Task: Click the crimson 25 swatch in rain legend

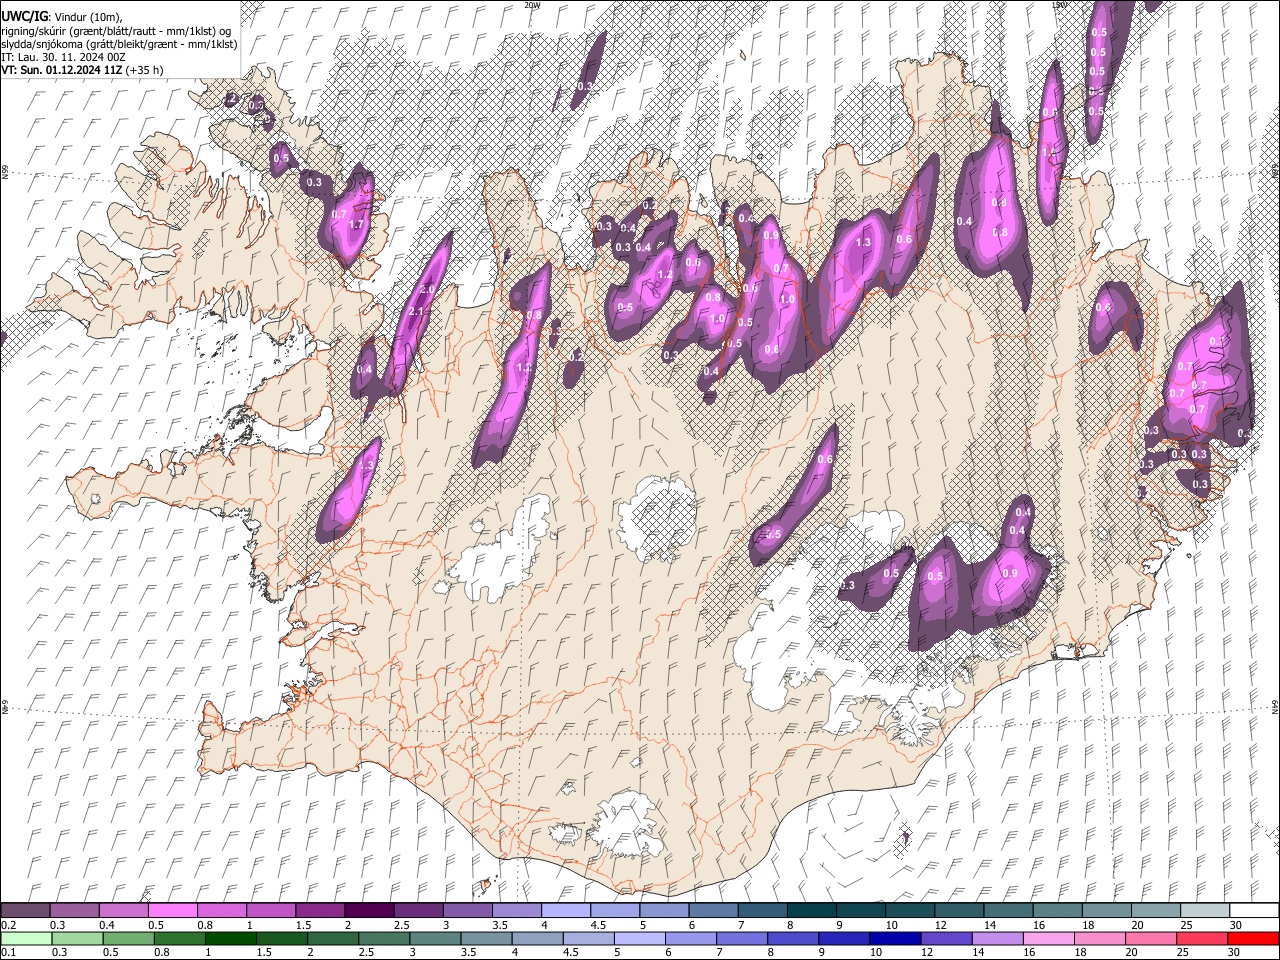Action: pos(1200,939)
